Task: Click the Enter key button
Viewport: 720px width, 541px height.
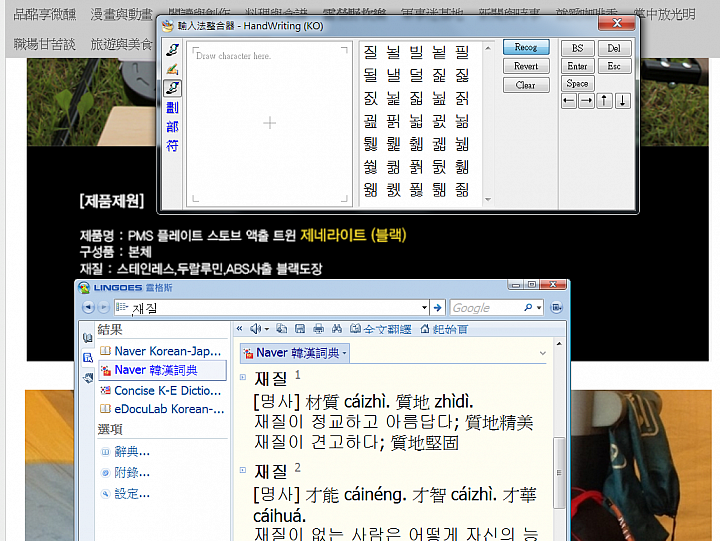Action: (x=578, y=66)
